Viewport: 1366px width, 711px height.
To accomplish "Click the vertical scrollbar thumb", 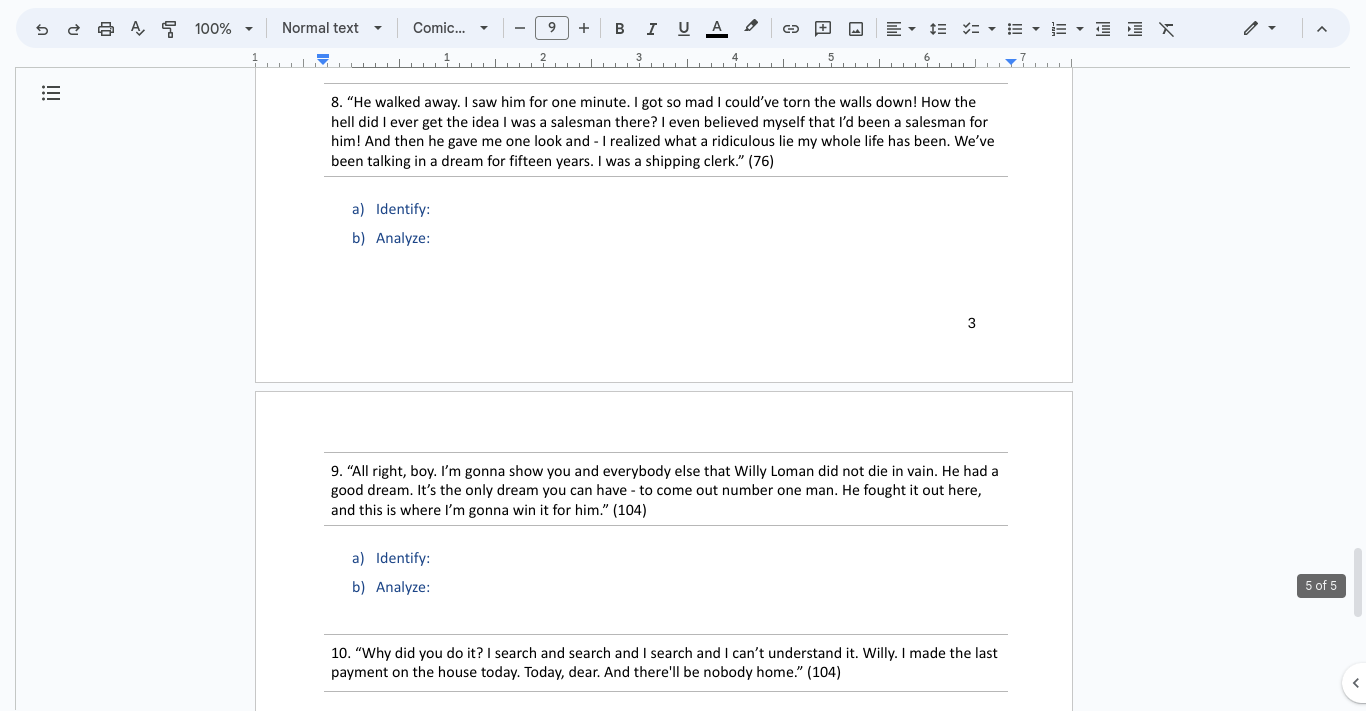I will coord(1358,582).
